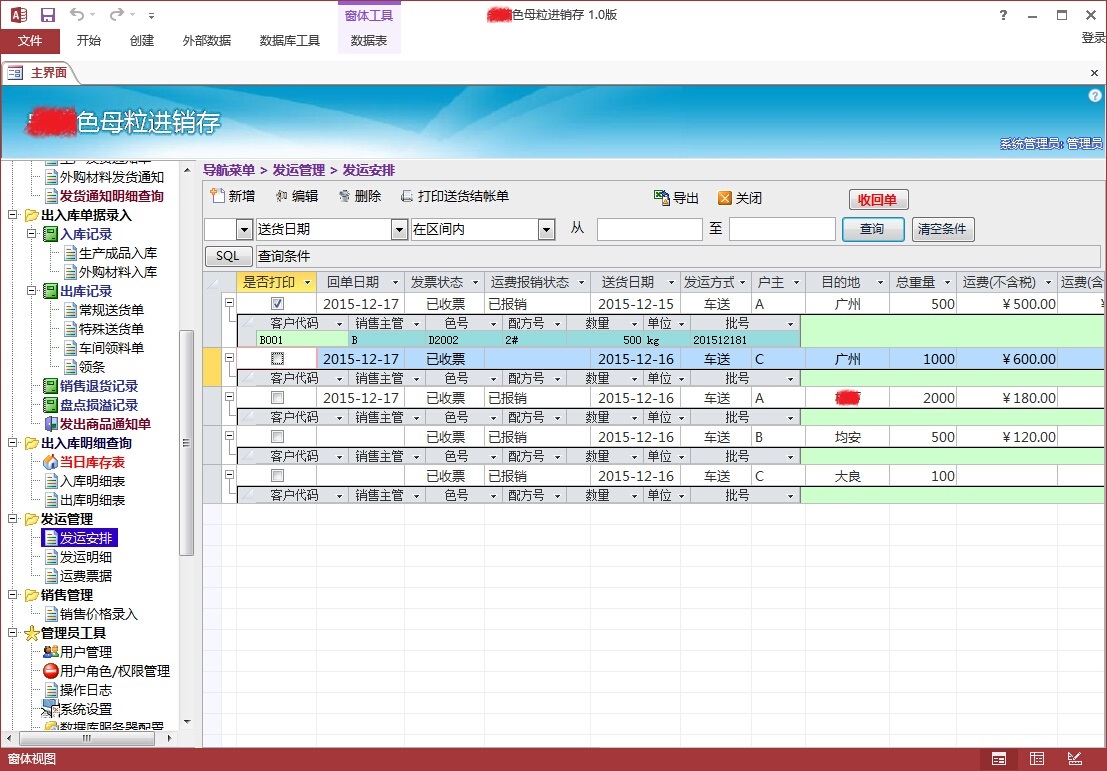The height and width of the screenshot is (771, 1107).
Task: Open 发票状态 column filter arrow
Action: click(x=475, y=282)
